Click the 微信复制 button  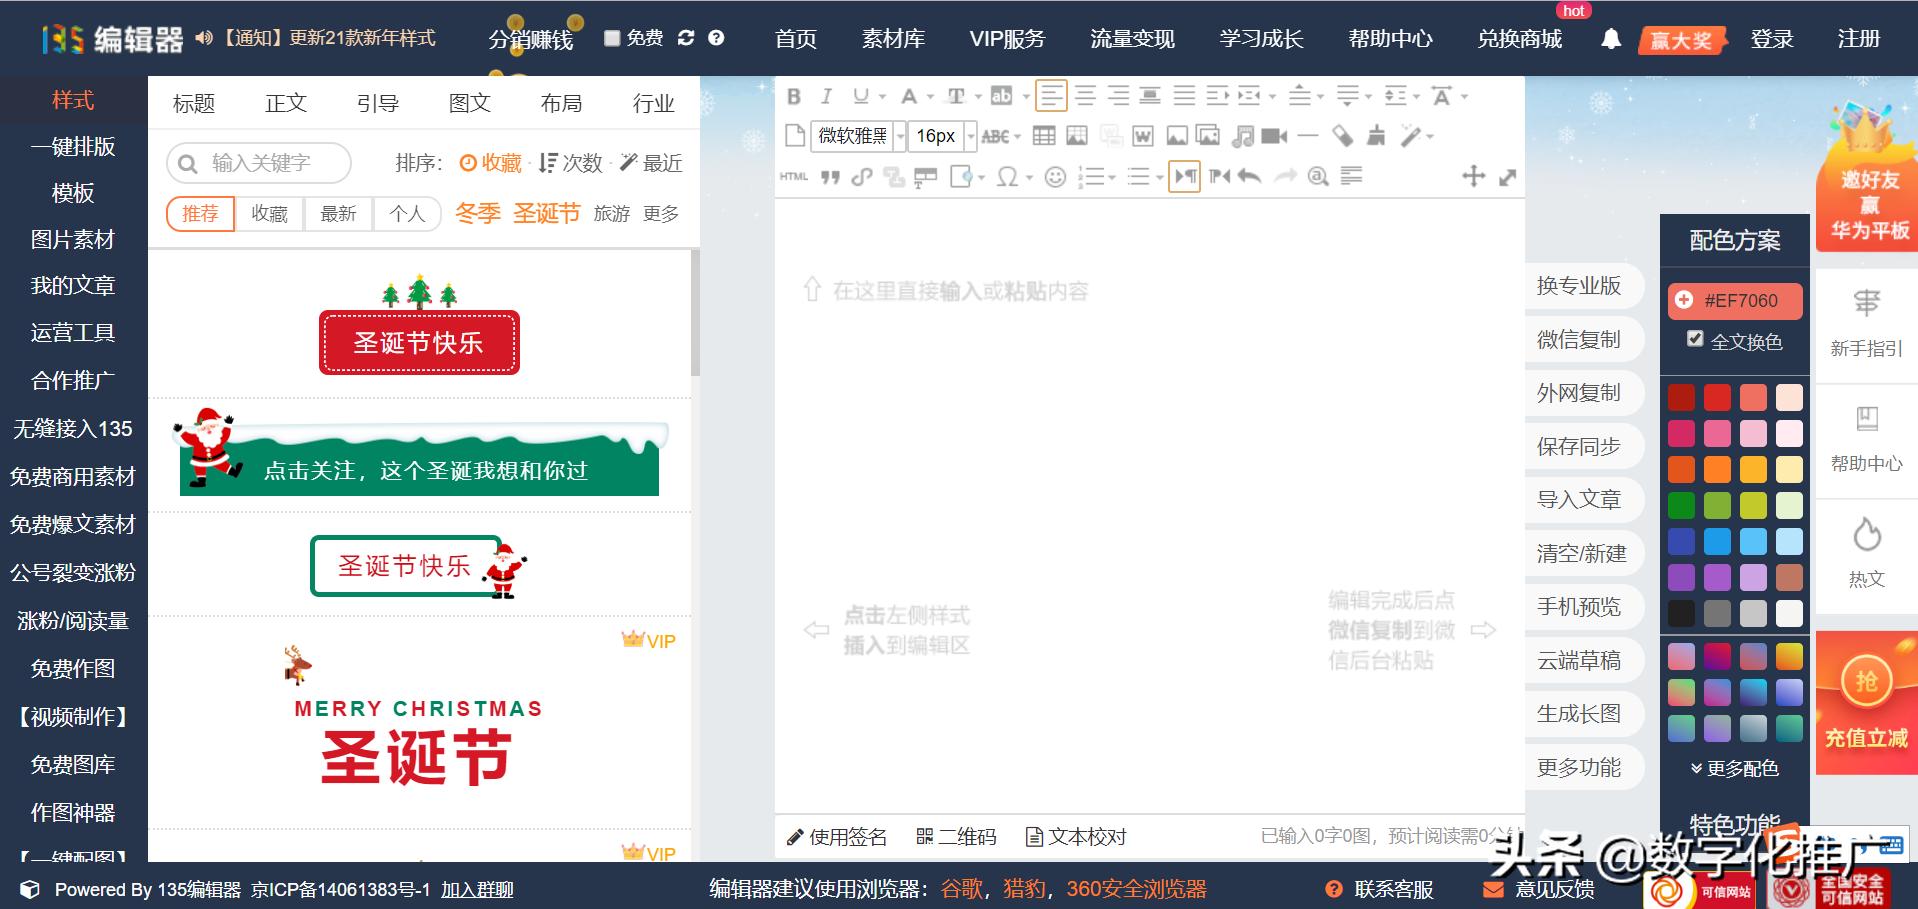[1583, 339]
